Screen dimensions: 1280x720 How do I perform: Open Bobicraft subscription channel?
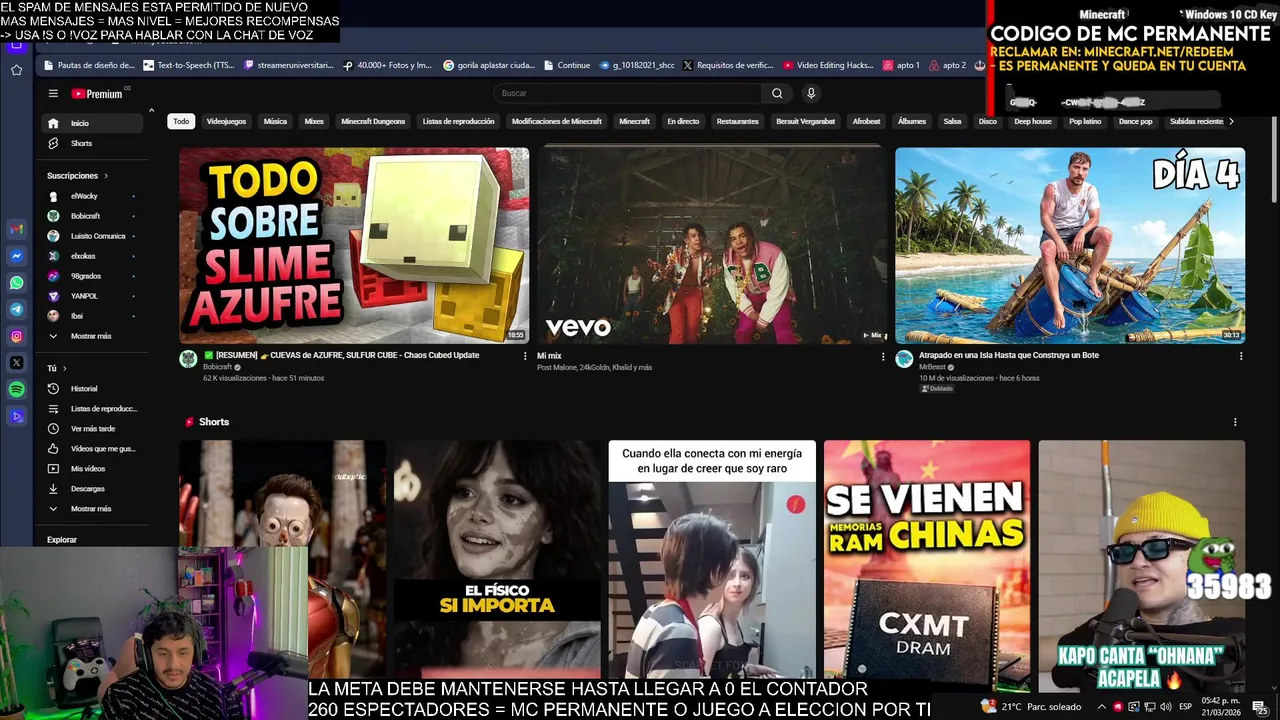tap(92, 216)
